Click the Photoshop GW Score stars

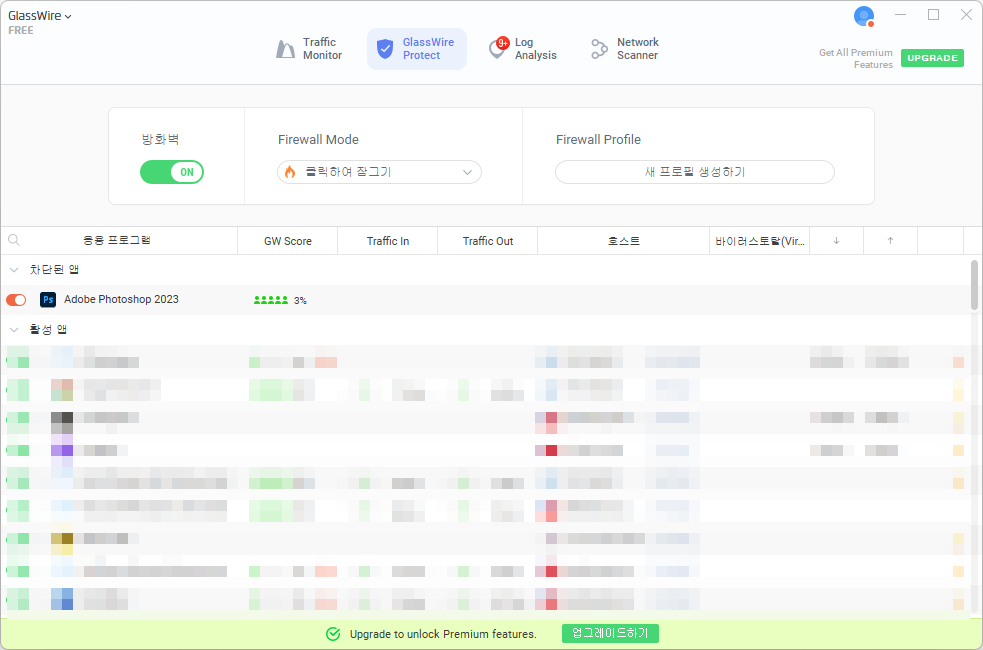271,300
